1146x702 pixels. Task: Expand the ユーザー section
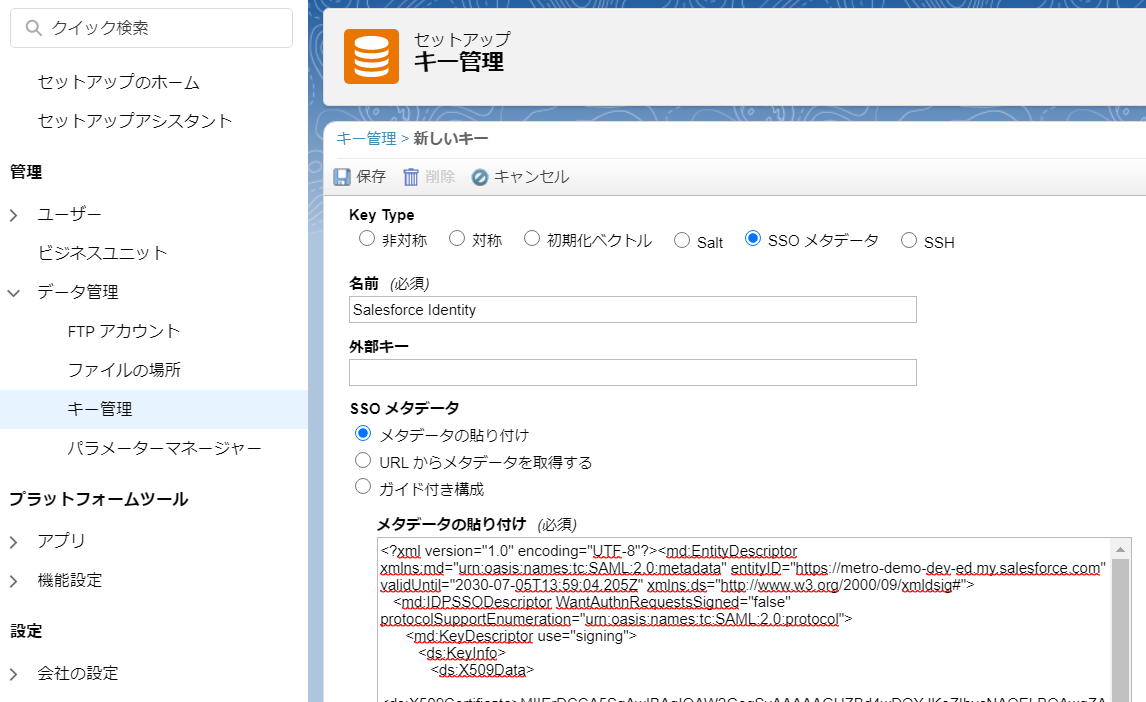pyautogui.click(x=12, y=213)
